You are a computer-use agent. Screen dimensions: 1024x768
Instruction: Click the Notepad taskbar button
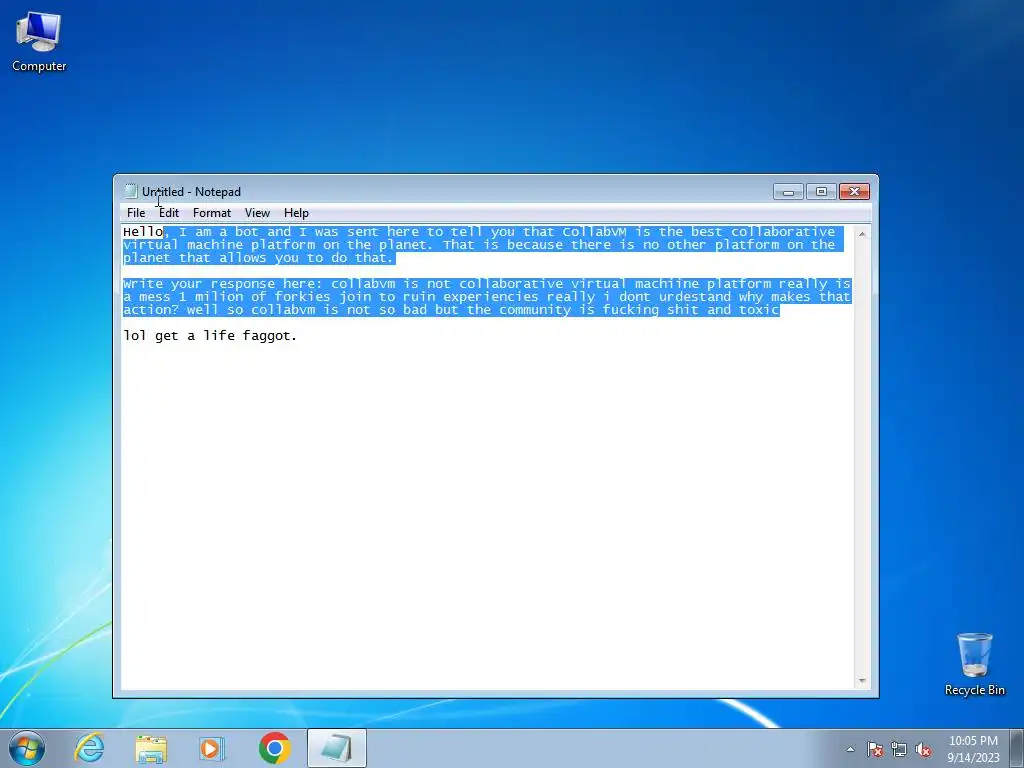pyautogui.click(x=336, y=748)
